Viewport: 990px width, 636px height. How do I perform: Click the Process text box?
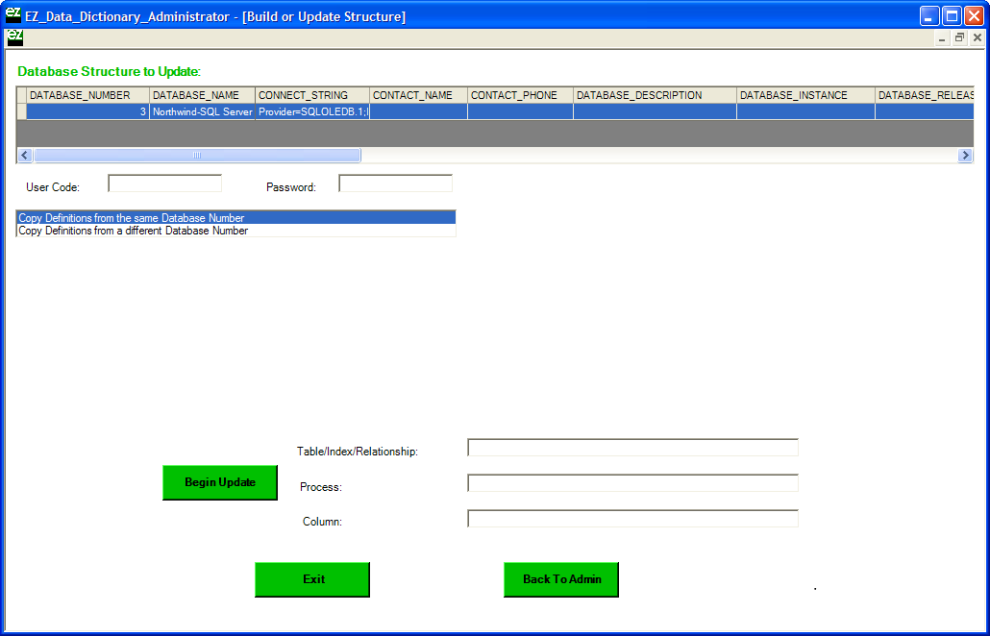coord(632,483)
